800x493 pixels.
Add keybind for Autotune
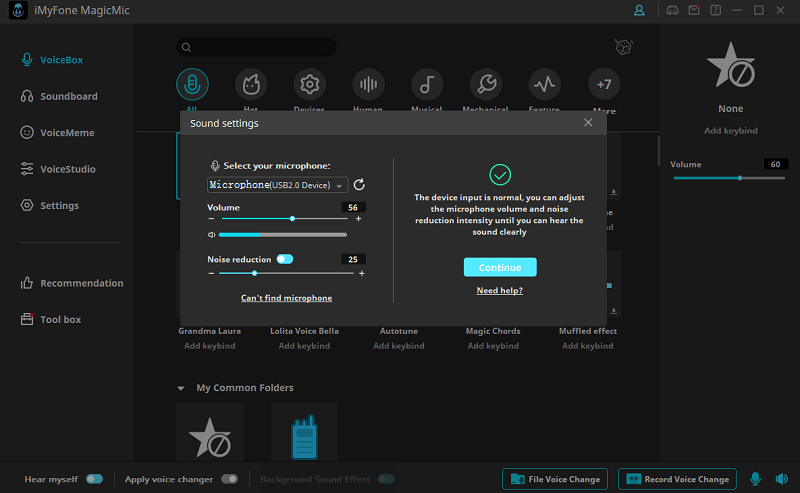[x=398, y=346]
